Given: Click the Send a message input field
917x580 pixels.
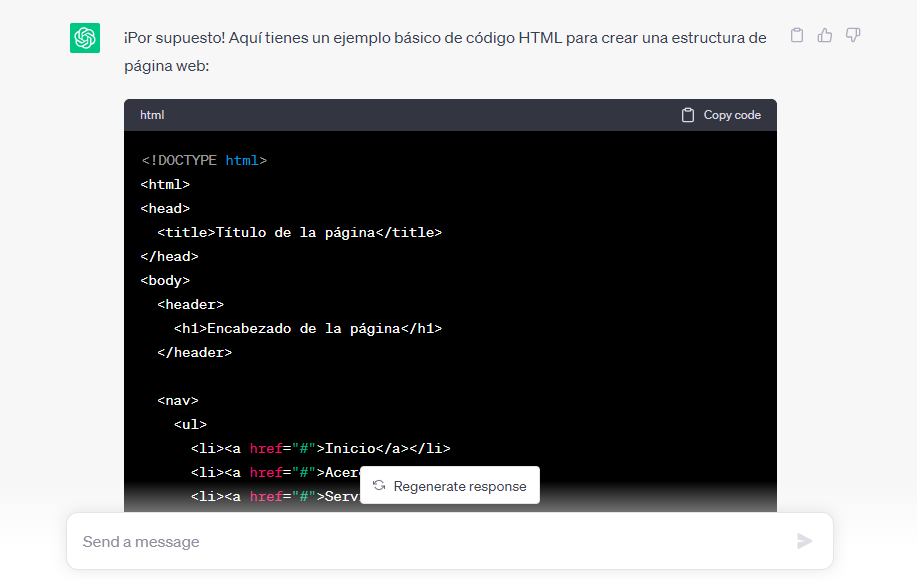Looking at the screenshot, I should click(x=400, y=540).
